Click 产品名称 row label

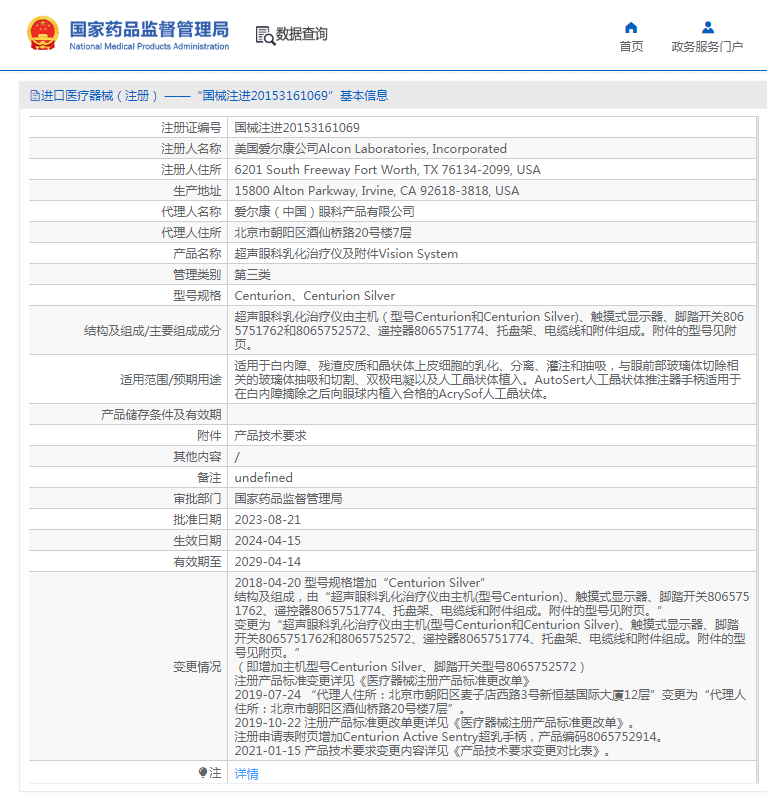coord(197,253)
